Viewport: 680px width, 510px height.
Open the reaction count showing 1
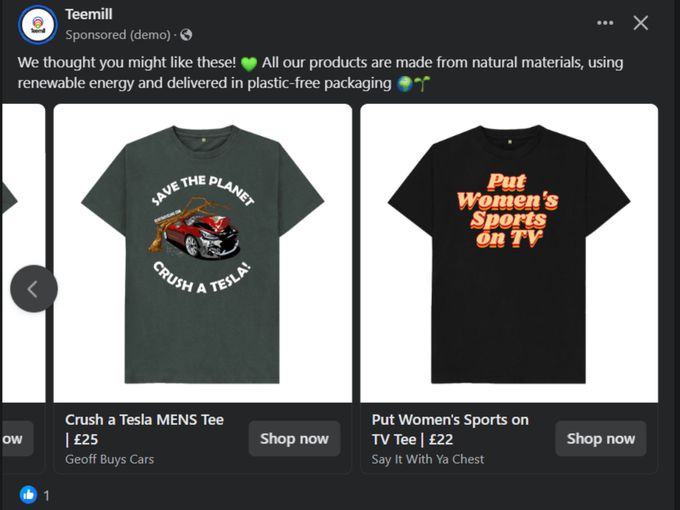pos(46,495)
